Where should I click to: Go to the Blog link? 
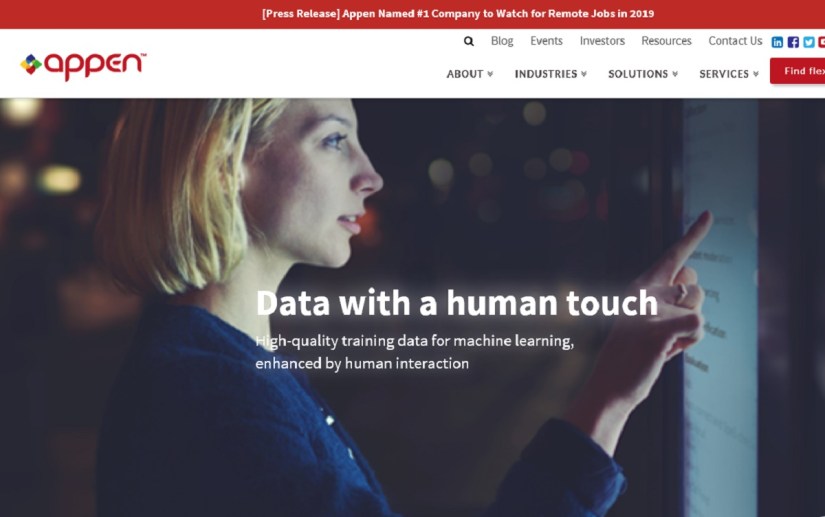click(x=502, y=41)
